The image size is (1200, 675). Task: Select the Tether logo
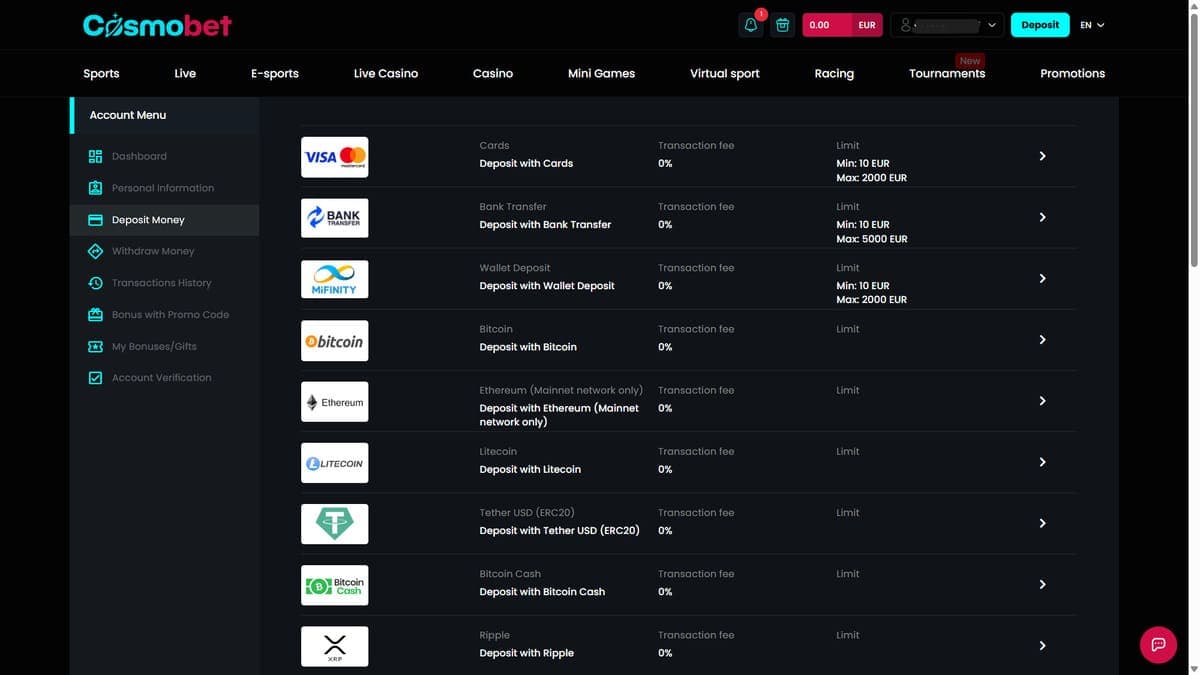[x=335, y=524]
